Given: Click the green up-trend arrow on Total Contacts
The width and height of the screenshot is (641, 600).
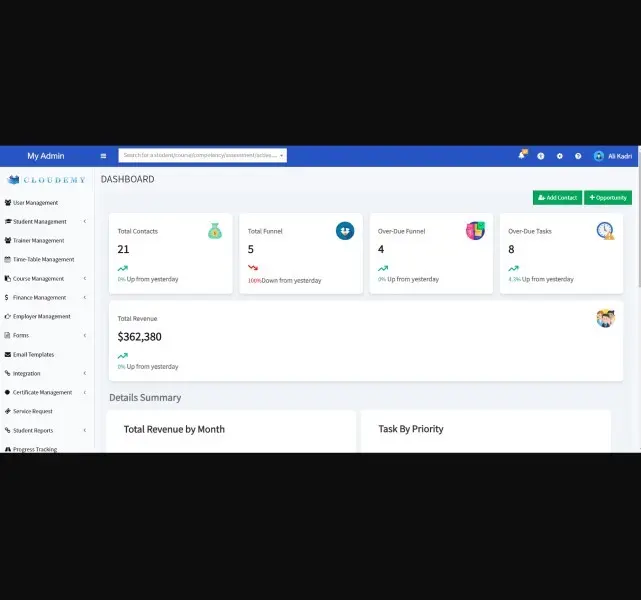Looking at the screenshot, I should 123,269.
